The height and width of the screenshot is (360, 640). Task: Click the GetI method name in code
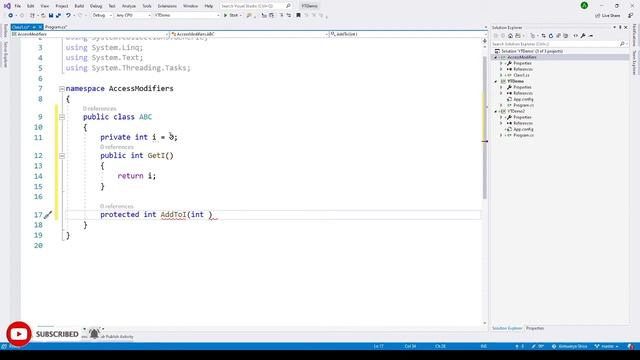pyautogui.click(x=156, y=156)
